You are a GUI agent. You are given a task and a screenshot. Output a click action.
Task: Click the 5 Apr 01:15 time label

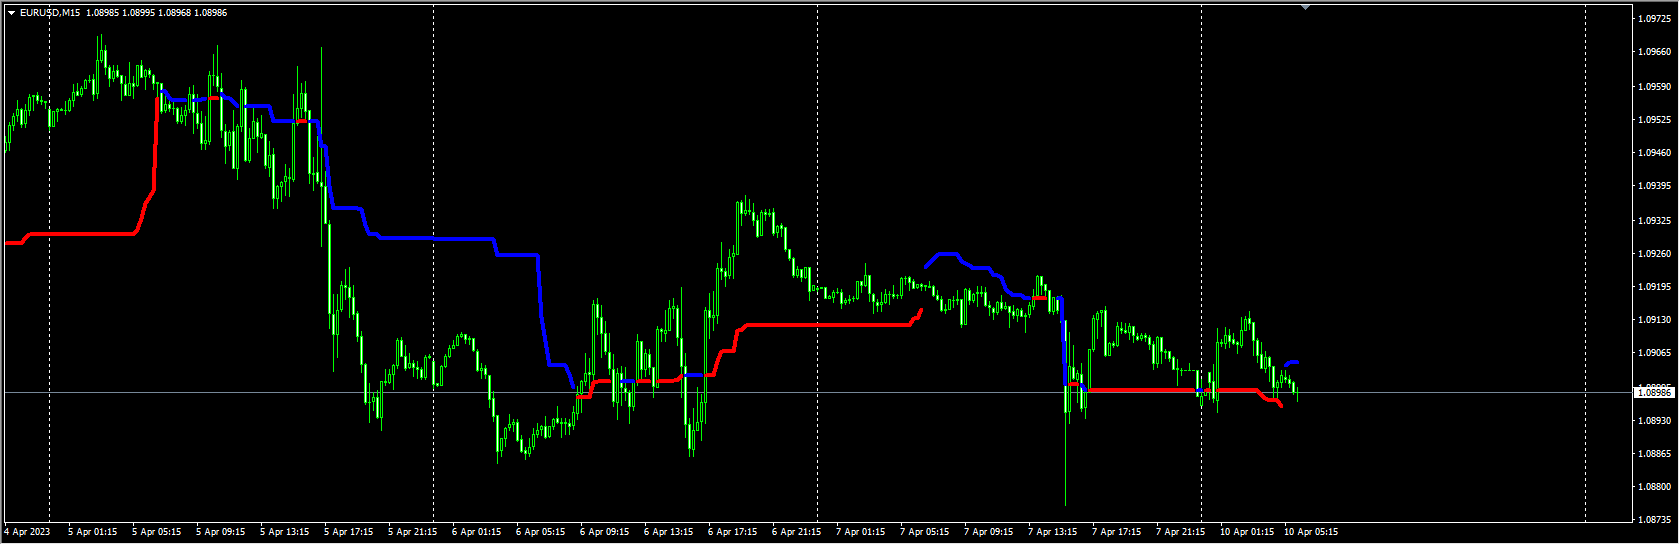pos(92,532)
